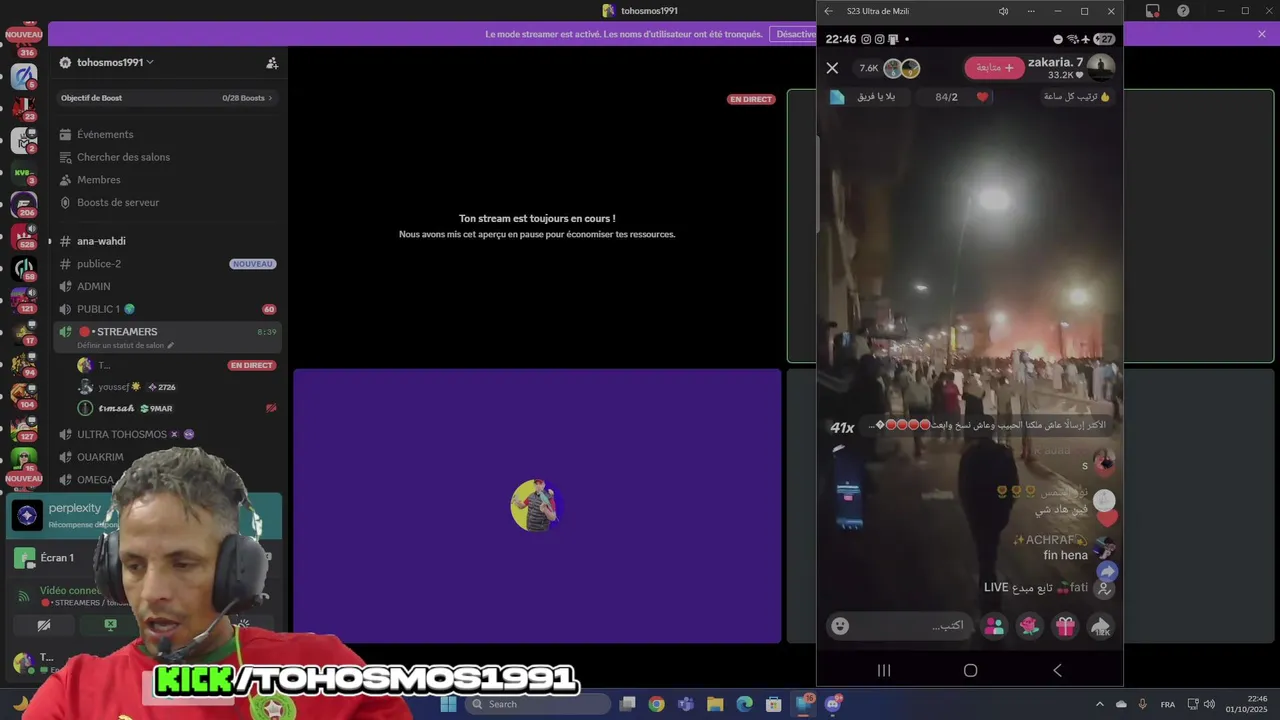The image size is (1280, 720).
Task: Tap the pink follow button متابعة
Action: (994, 68)
